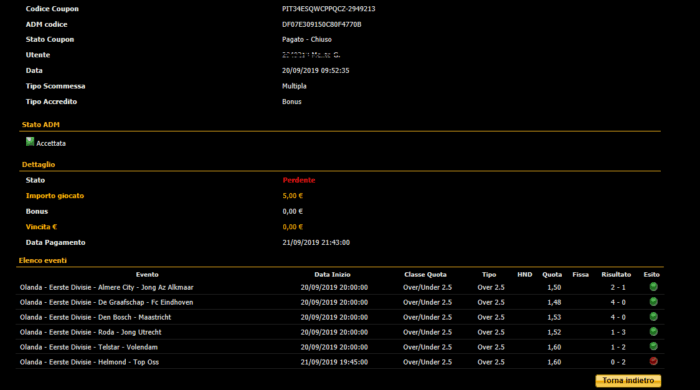This screenshot has width=700, height=390.
Task: Click green outcome icon for Almere City match
Action: (x=654, y=287)
